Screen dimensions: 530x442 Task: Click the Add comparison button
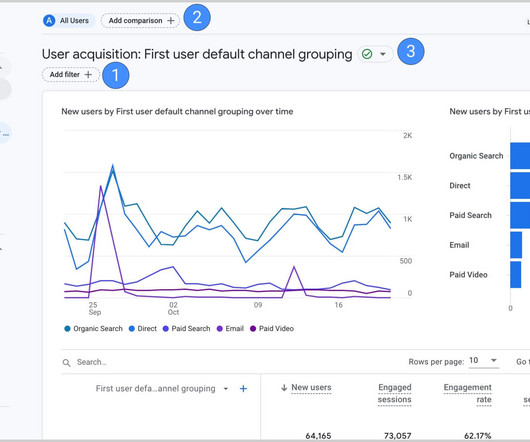coord(140,21)
